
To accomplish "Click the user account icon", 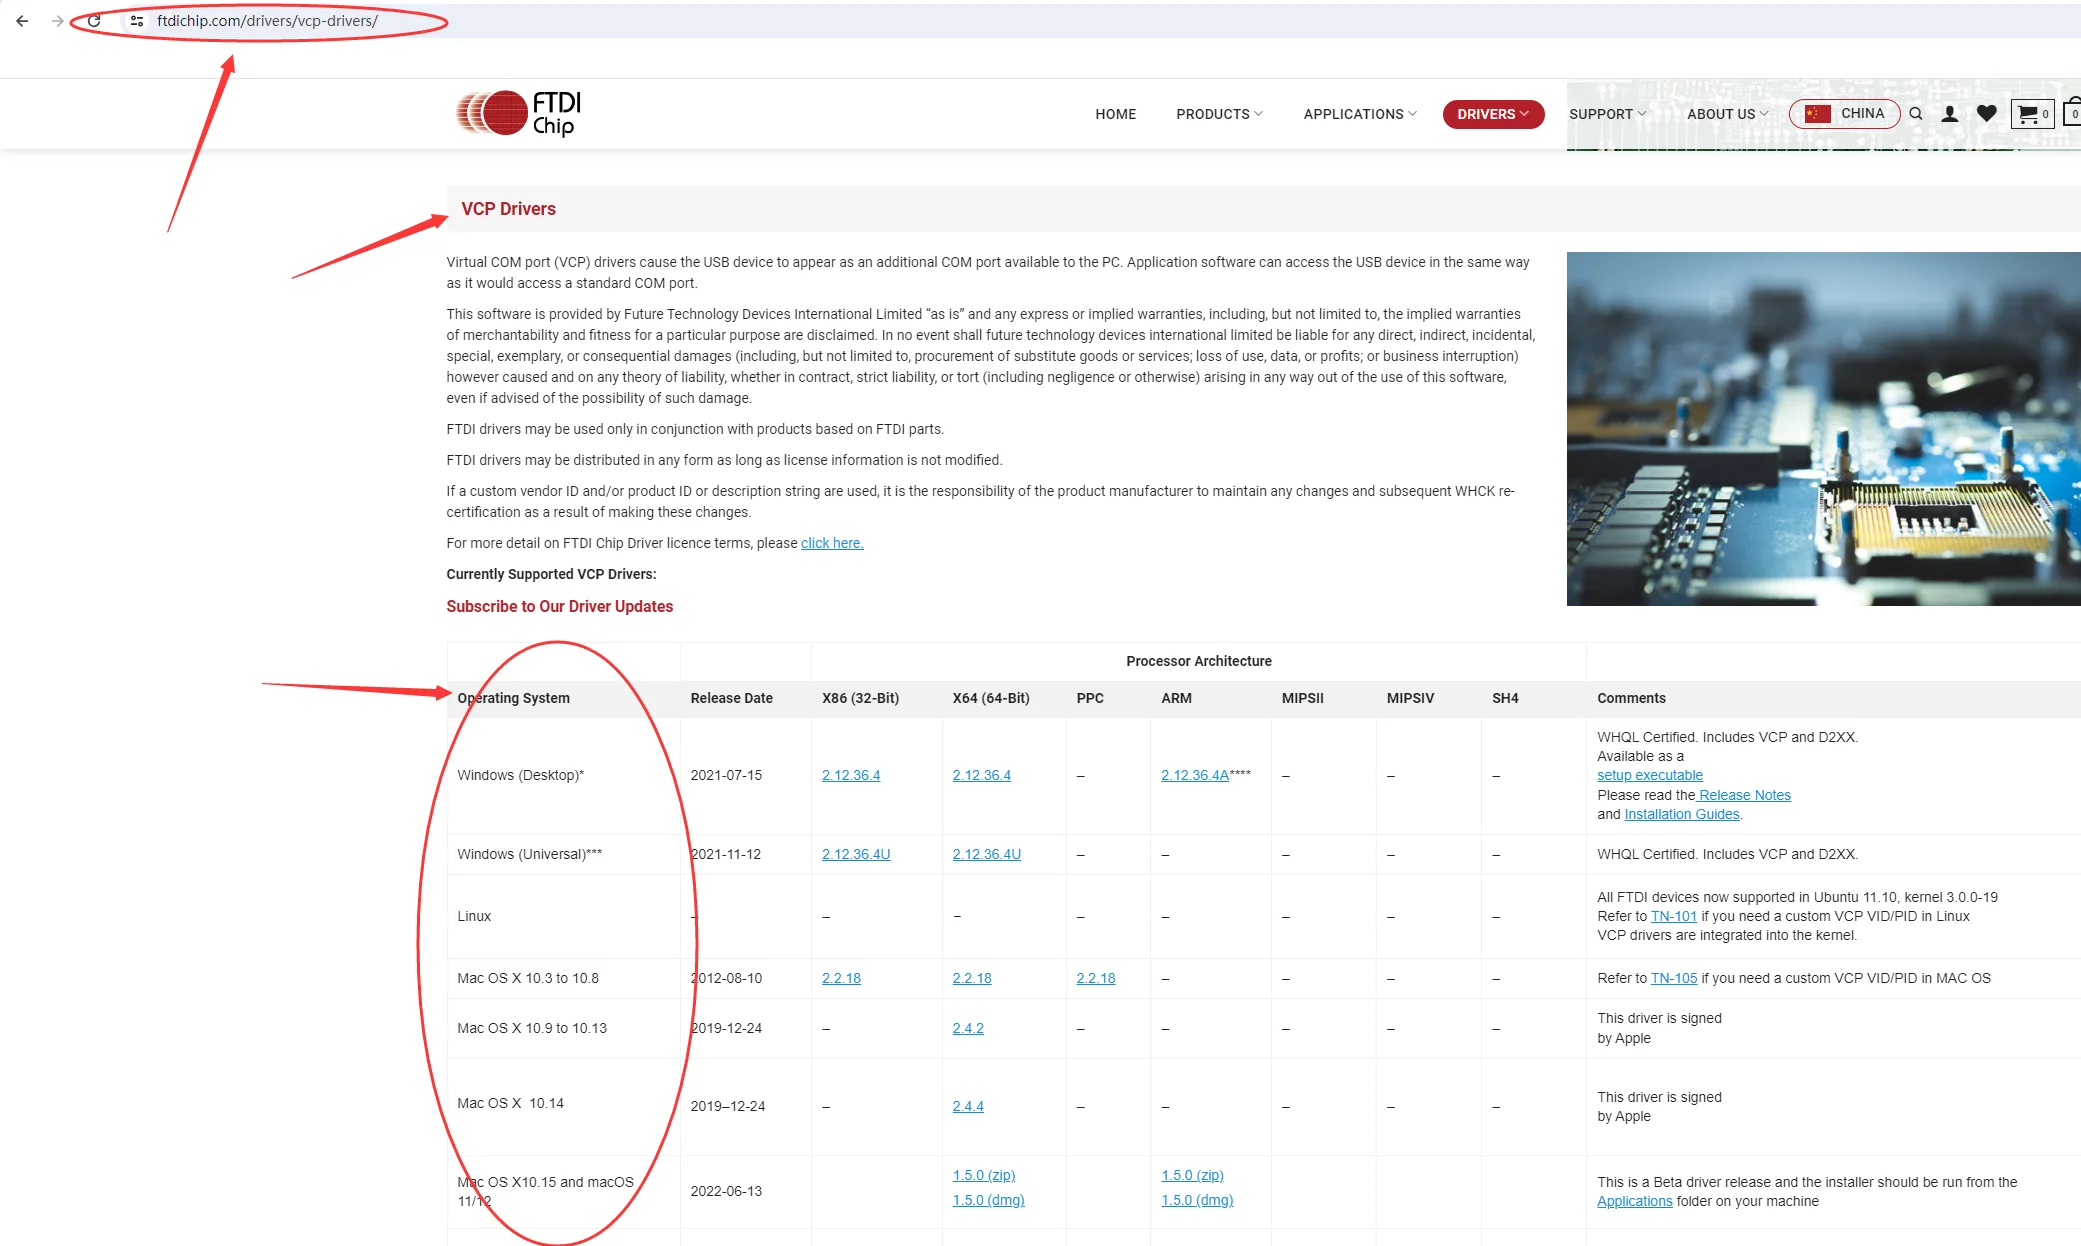I will click(1949, 114).
